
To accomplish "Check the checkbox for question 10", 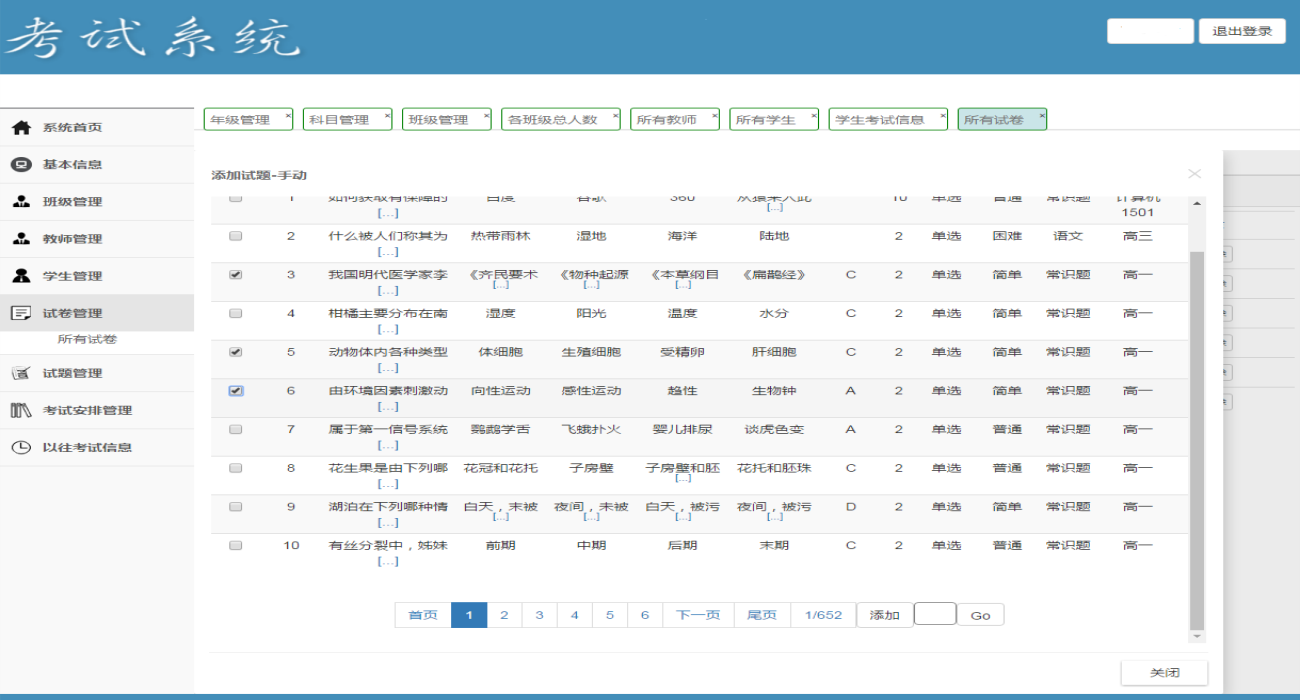I will click(x=235, y=545).
